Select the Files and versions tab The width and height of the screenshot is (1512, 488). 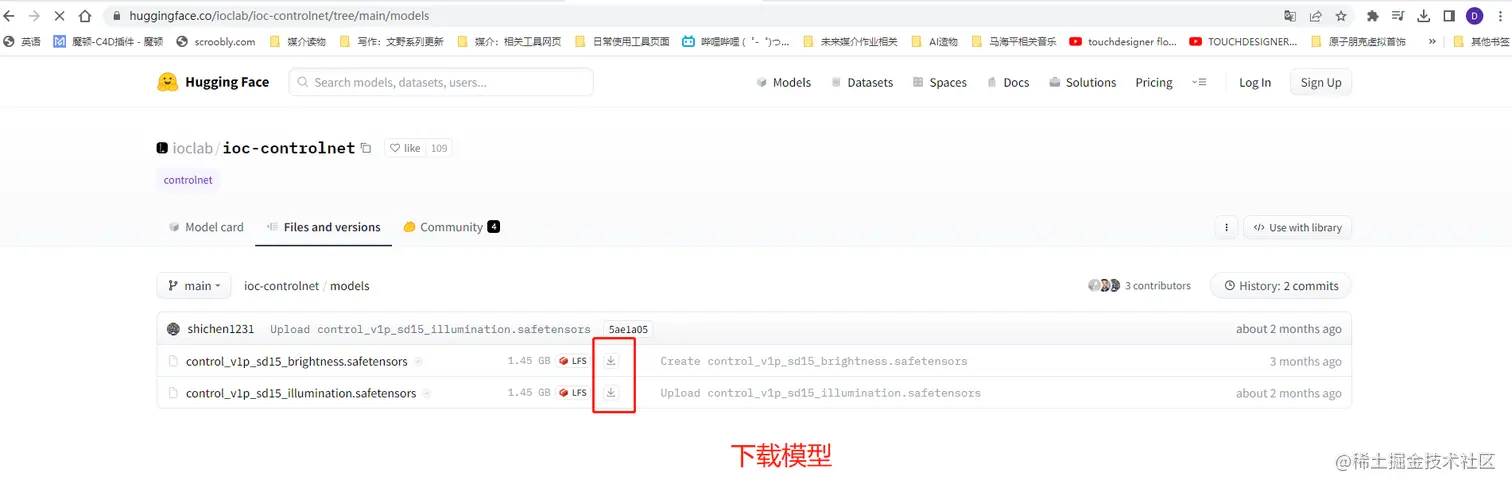point(324,227)
